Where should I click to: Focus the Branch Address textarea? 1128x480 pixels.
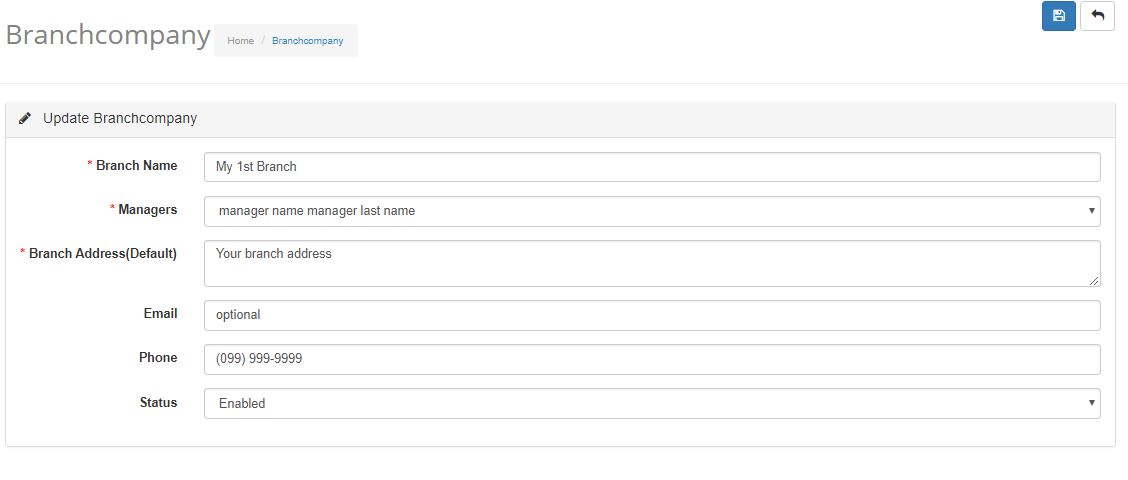point(652,263)
